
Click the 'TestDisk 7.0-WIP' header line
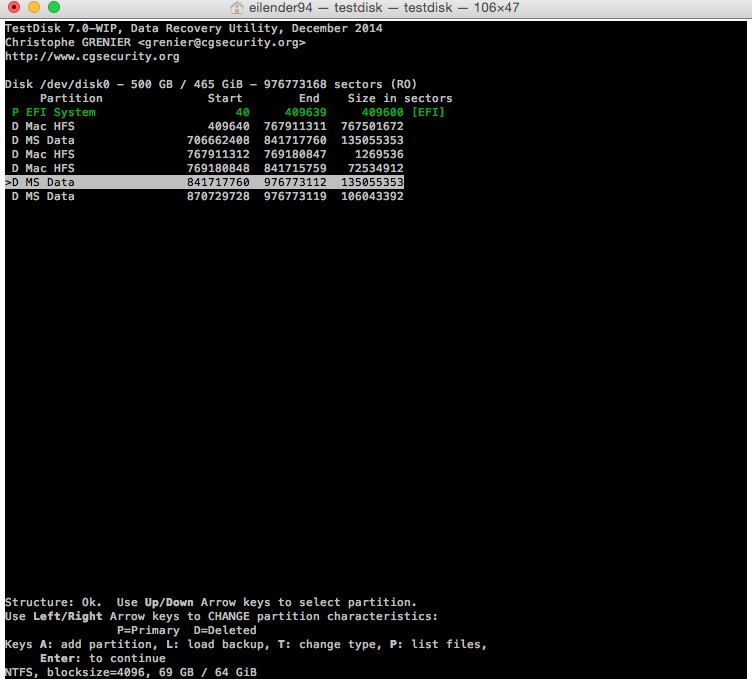pyautogui.click(x=194, y=28)
